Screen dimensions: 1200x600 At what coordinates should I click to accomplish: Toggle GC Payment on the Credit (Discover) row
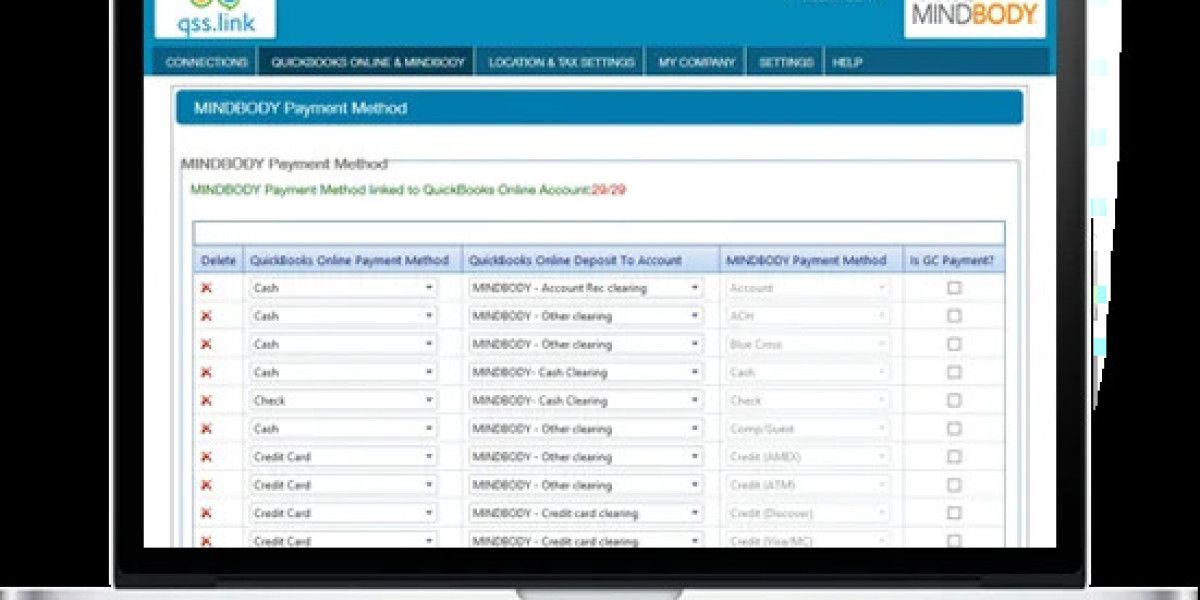pyautogui.click(x=955, y=512)
